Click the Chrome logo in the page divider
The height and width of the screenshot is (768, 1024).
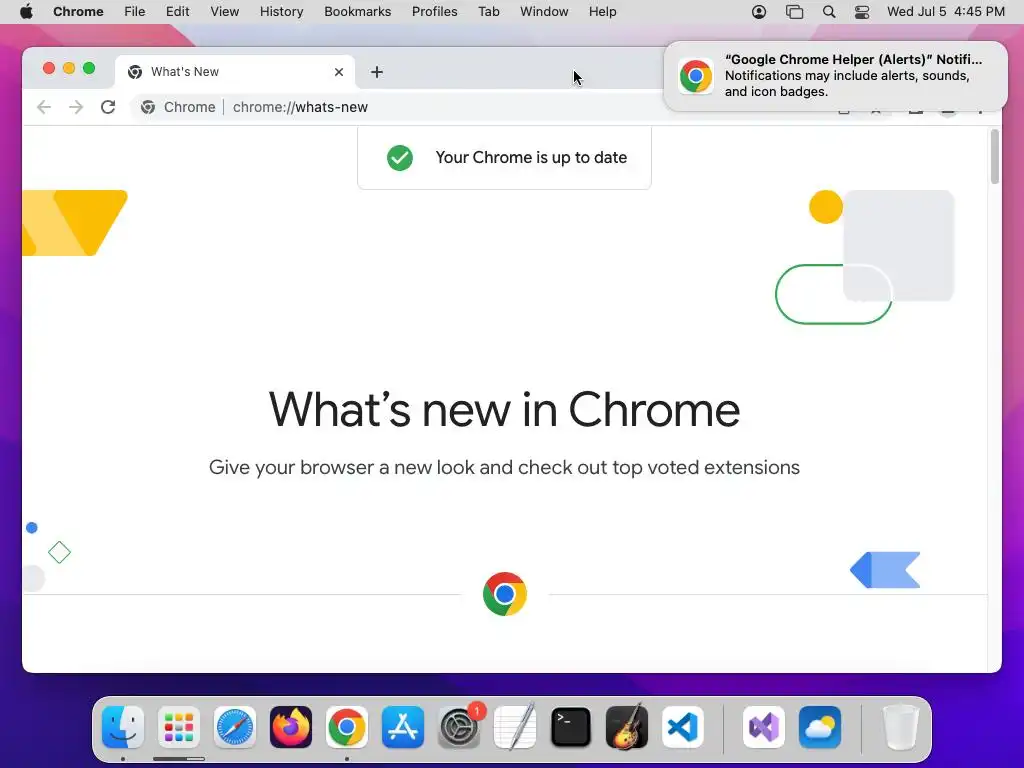(x=505, y=594)
